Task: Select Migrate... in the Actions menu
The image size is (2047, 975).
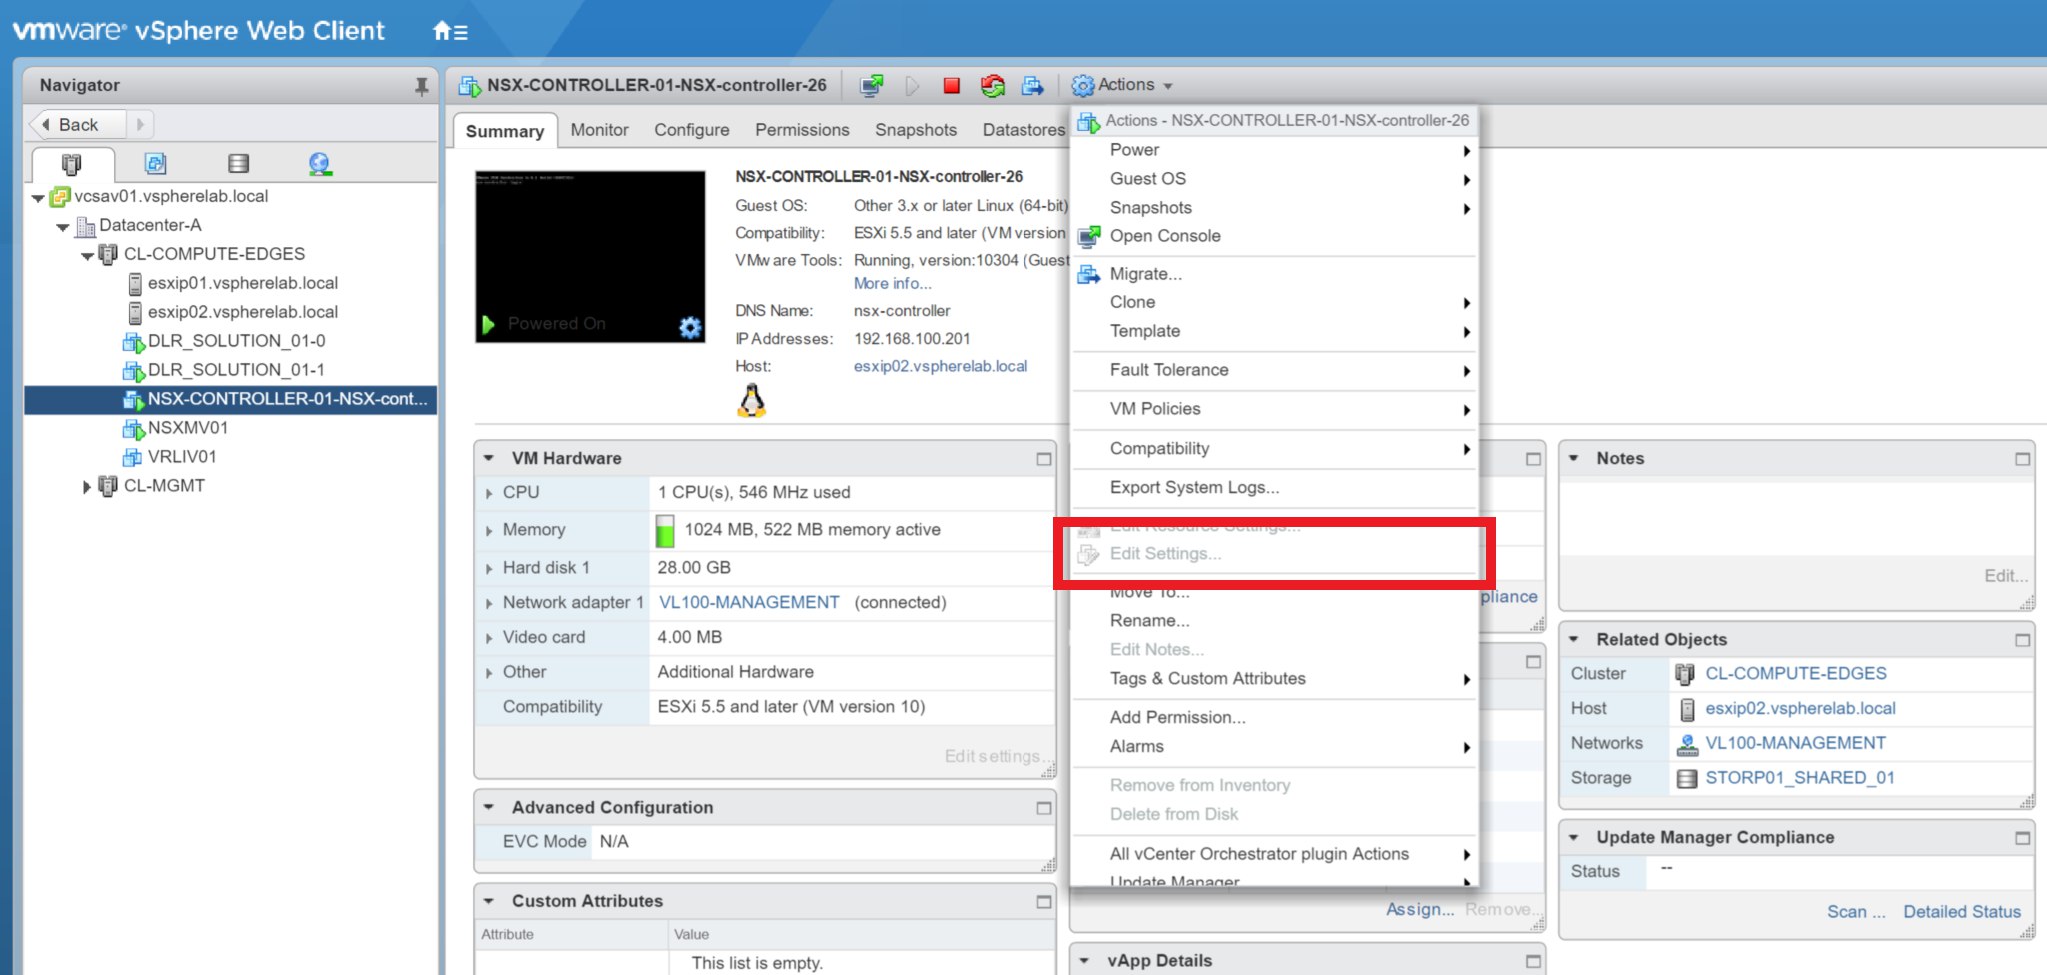Action: pyautogui.click(x=1274, y=274)
